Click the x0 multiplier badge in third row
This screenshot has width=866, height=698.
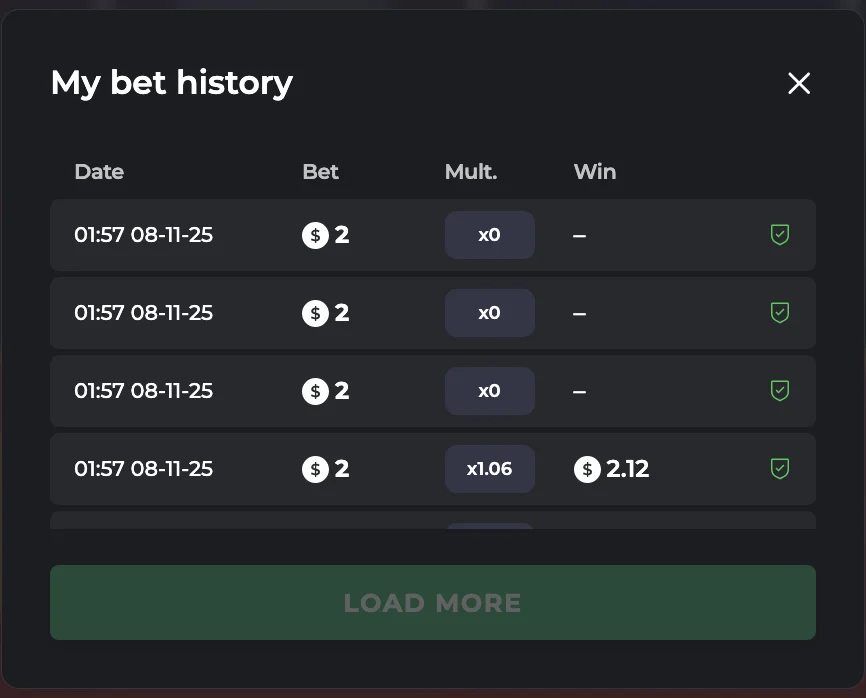(x=489, y=391)
